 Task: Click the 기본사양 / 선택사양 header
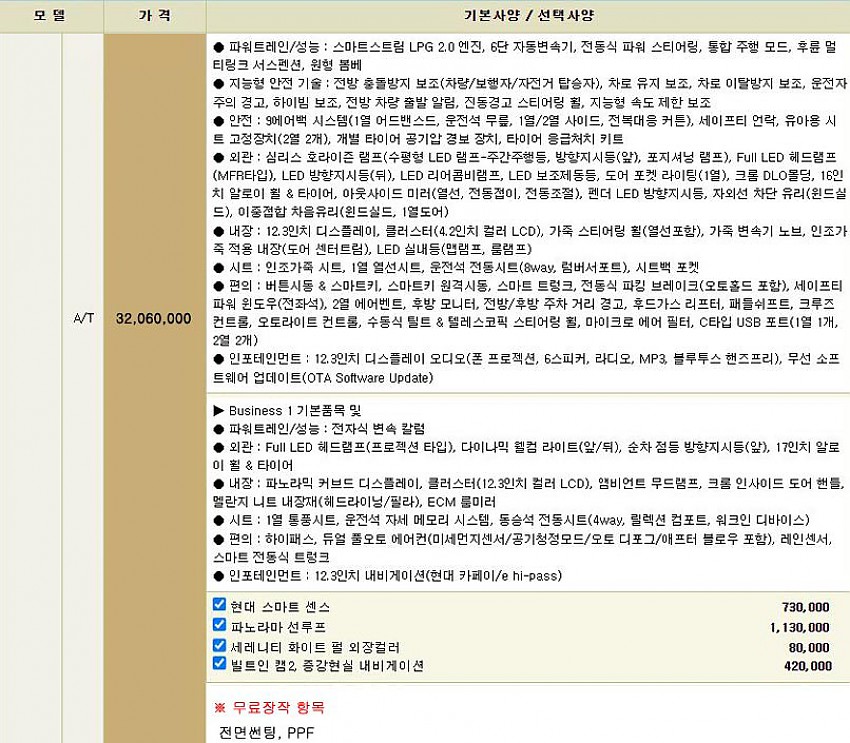[x=528, y=15]
